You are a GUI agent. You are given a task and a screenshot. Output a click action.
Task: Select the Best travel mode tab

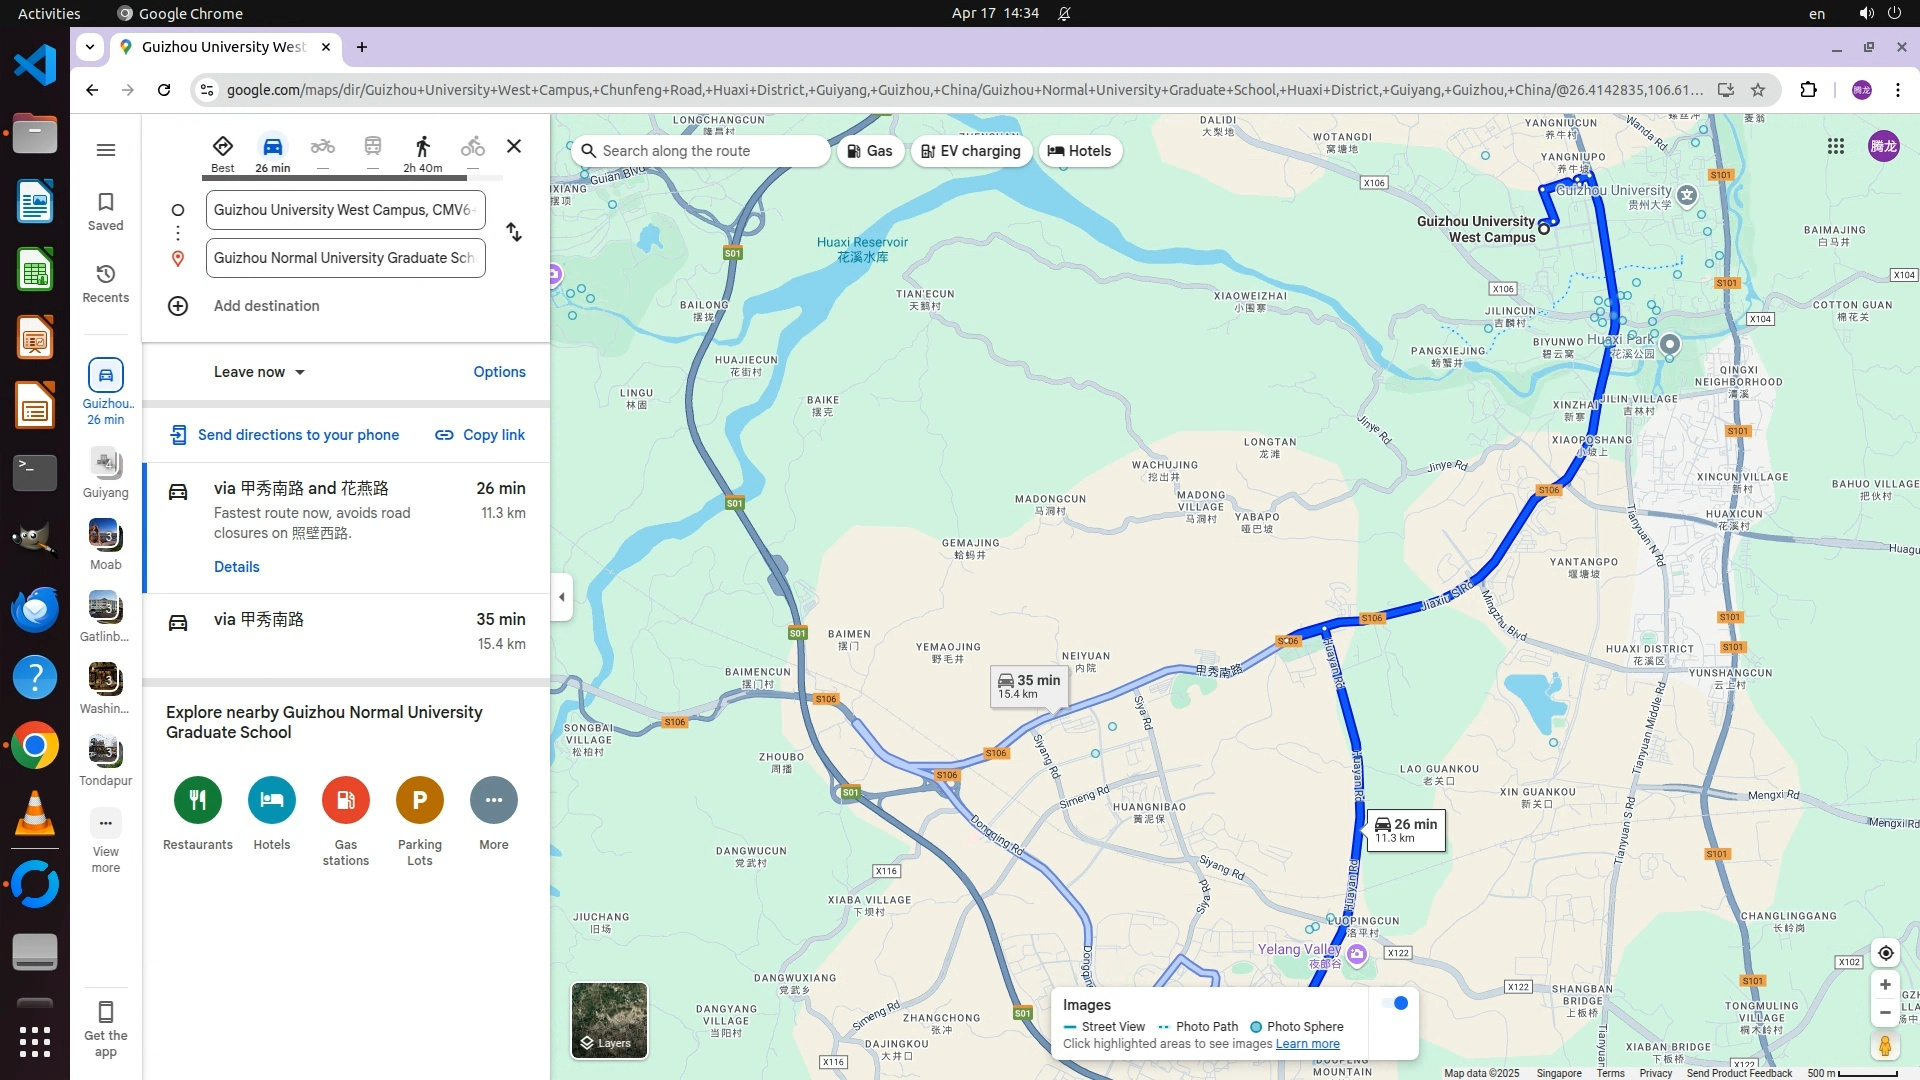pos(222,153)
